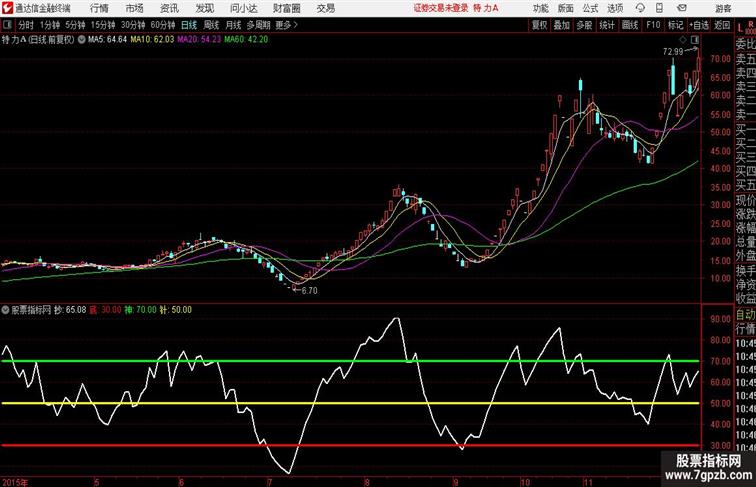Click the 抄: 65.08 indicator value
The height and width of the screenshot is (487, 756).
[x=70, y=310]
